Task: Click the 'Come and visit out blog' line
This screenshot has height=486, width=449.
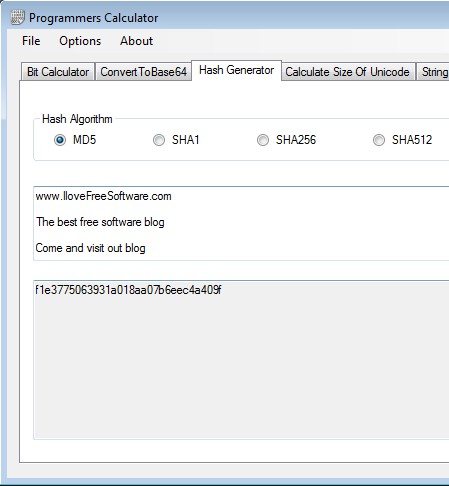Action: pos(90,248)
